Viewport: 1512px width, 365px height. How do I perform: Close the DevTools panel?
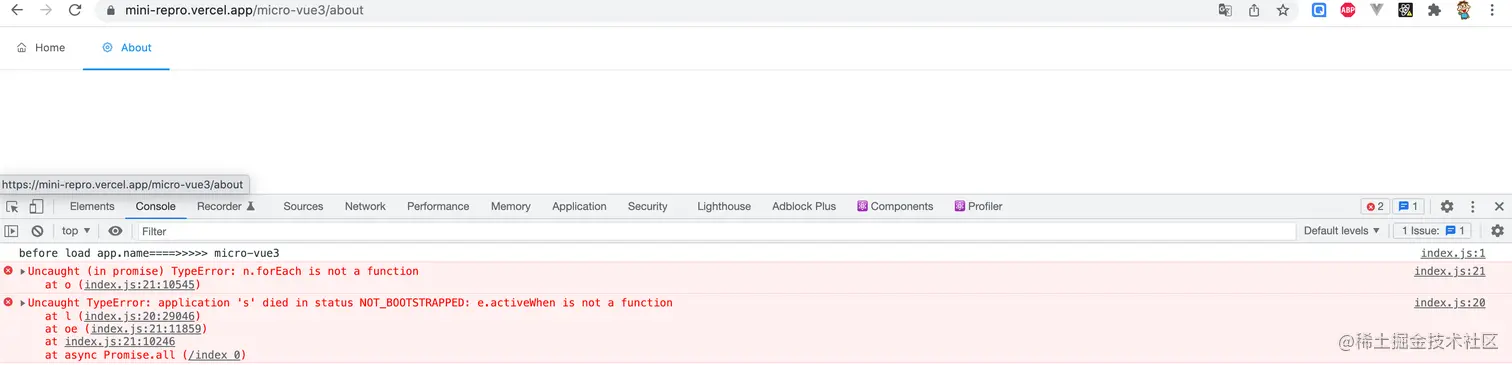(x=1499, y=206)
